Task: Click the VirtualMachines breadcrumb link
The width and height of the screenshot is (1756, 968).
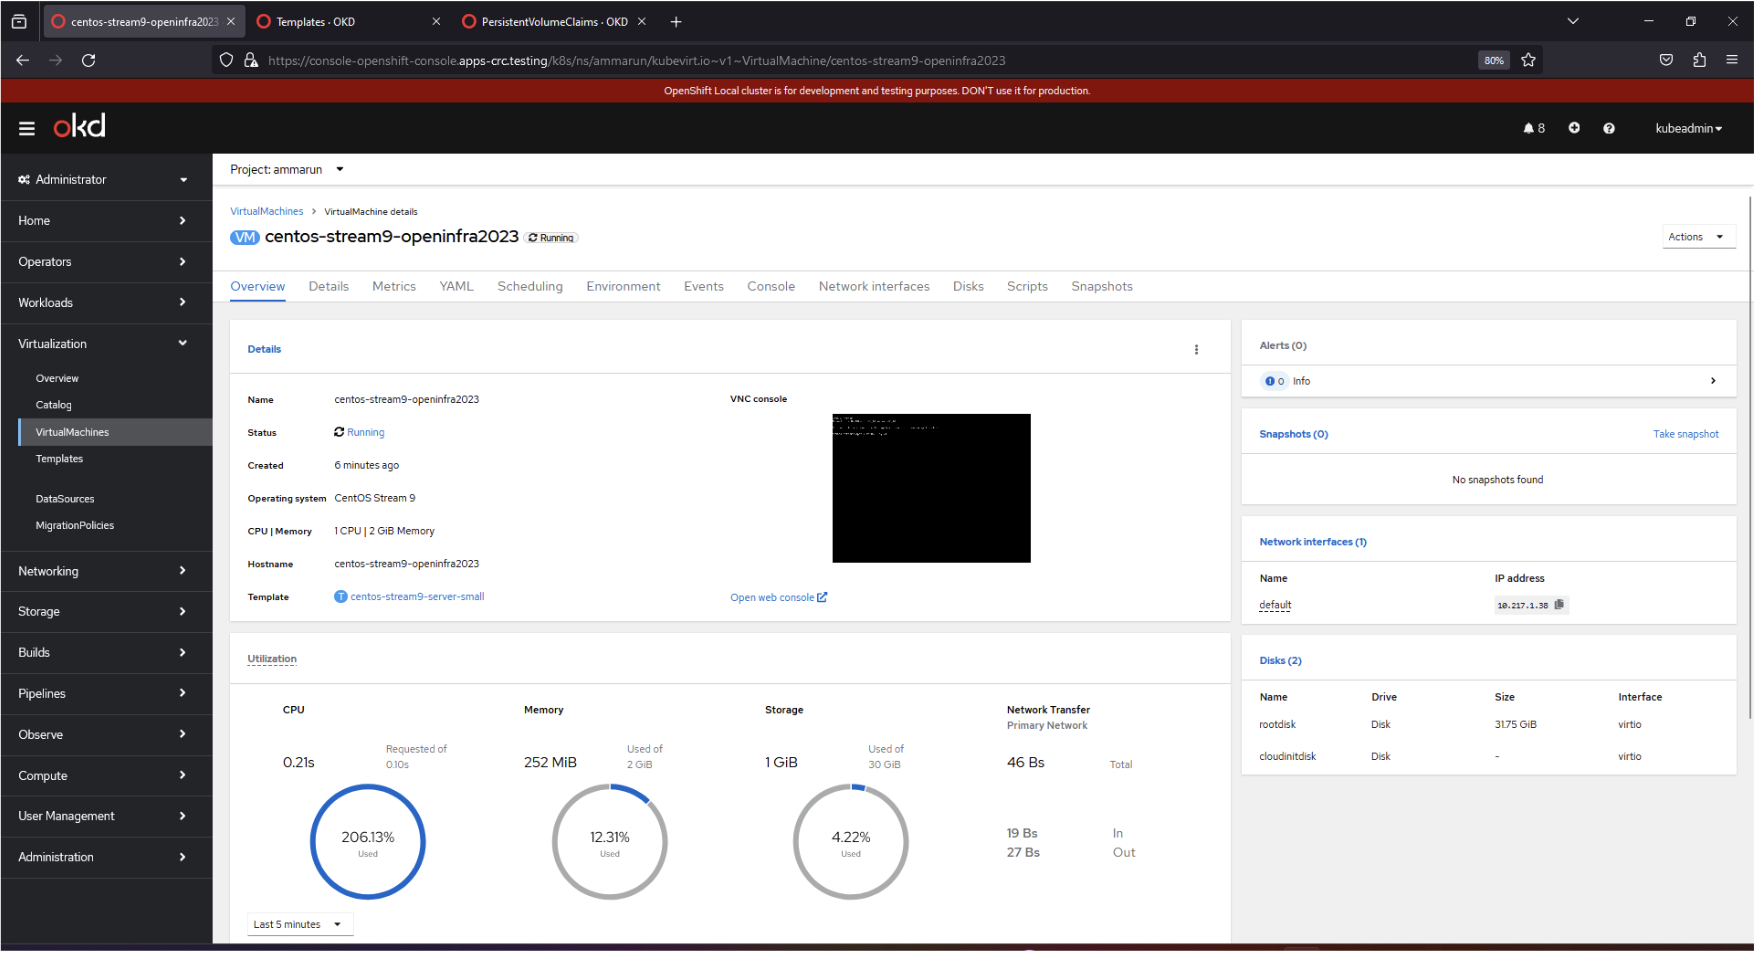Action: (267, 212)
